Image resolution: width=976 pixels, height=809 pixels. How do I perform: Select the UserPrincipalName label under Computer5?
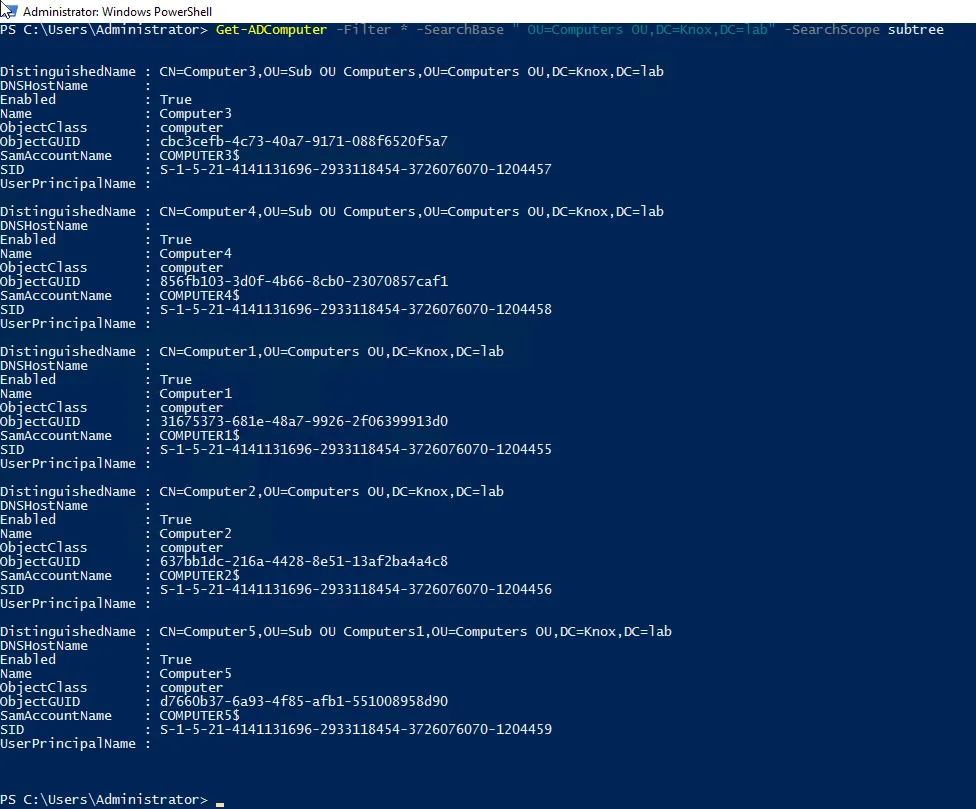pos(68,744)
